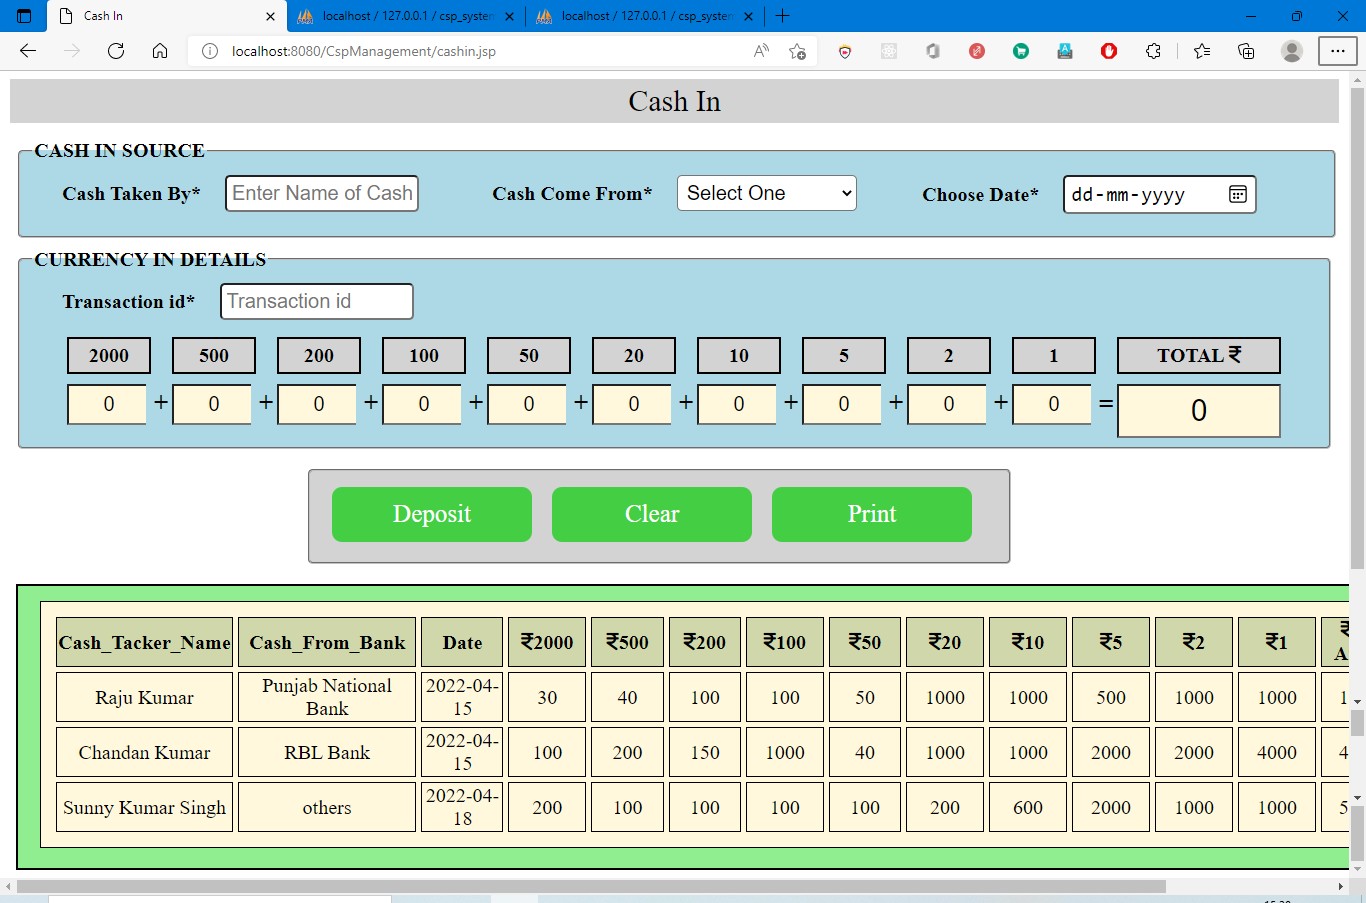Click the vertical page scrollbar
The height and width of the screenshot is (903, 1366).
(x=1357, y=330)
